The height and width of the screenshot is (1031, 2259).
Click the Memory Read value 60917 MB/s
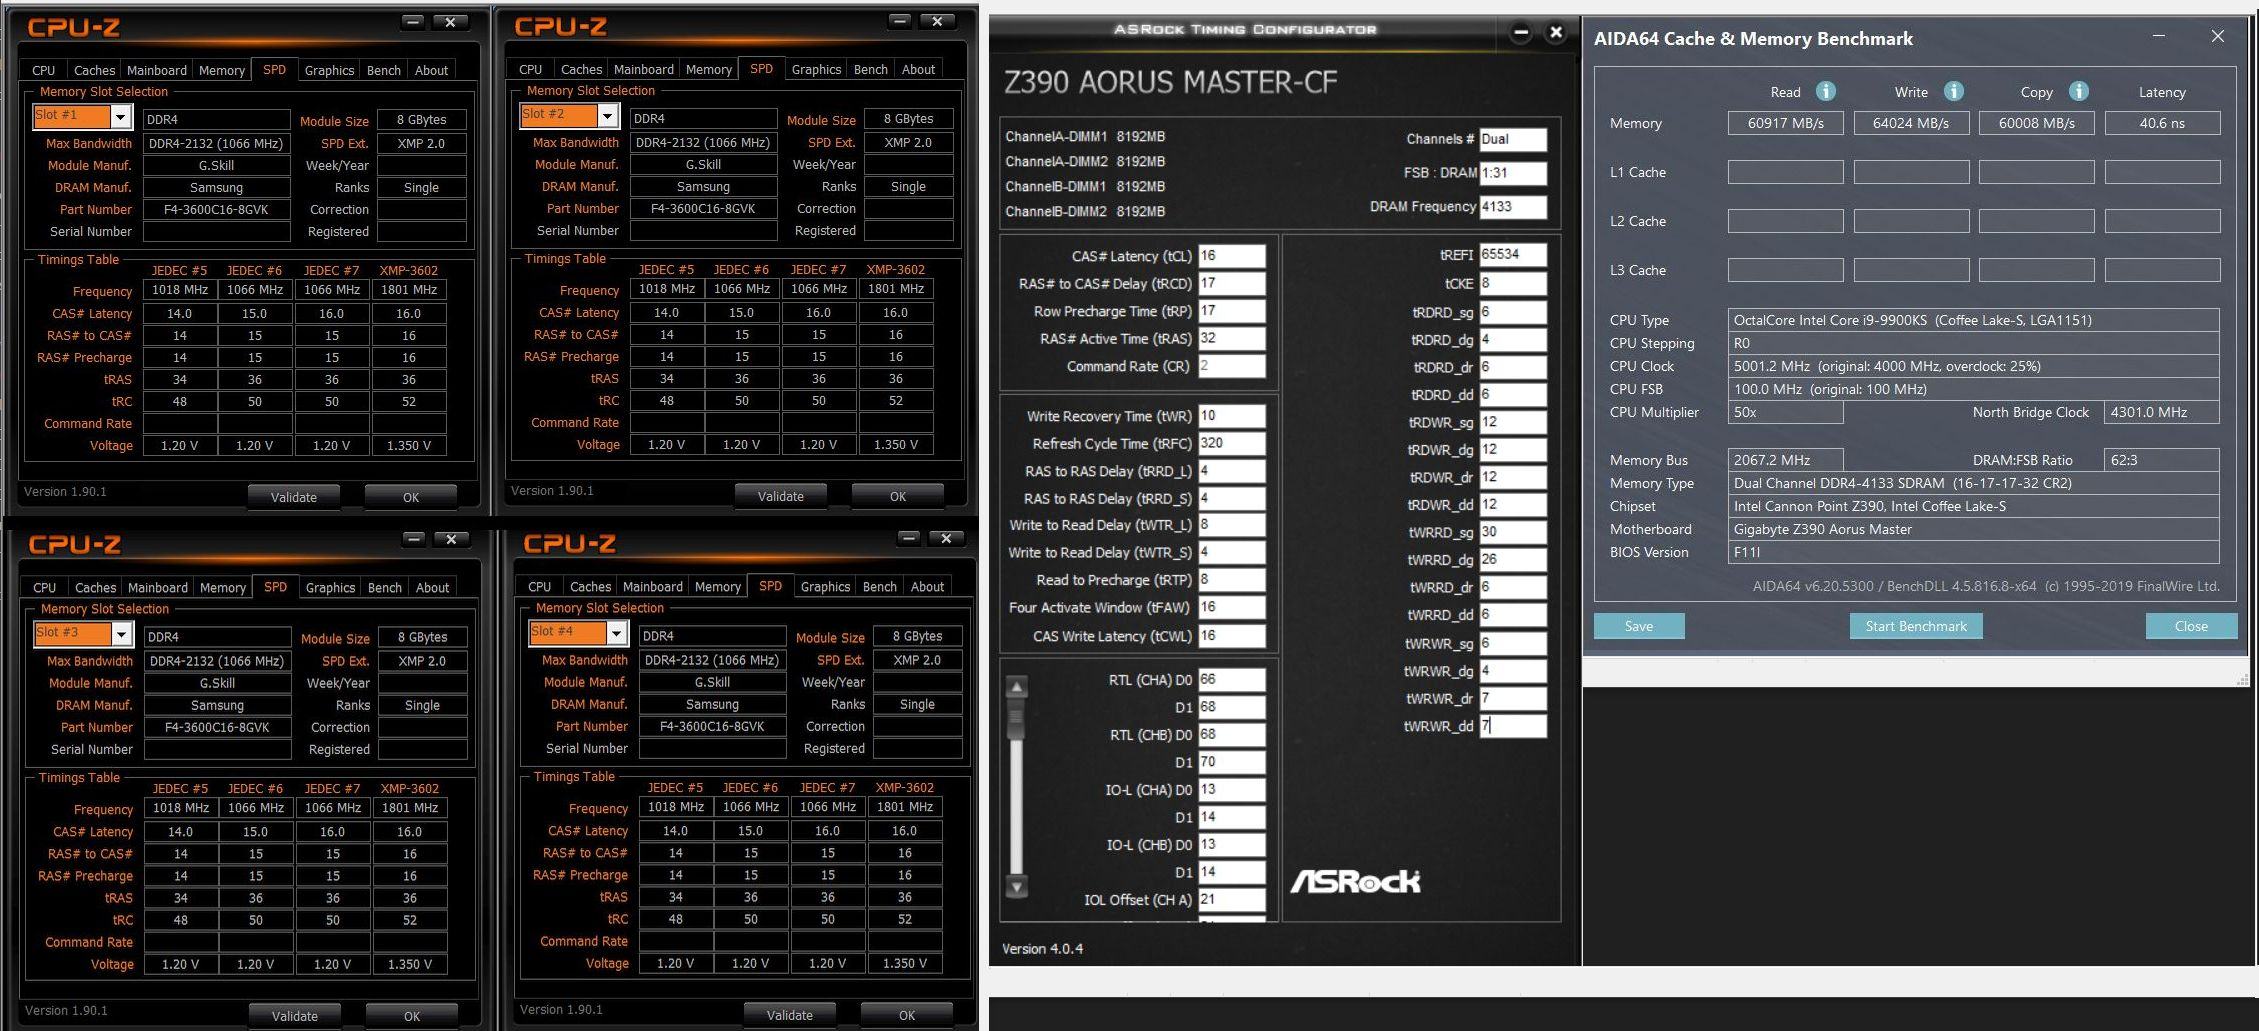pyautogui.click(x=1785, y=123)
